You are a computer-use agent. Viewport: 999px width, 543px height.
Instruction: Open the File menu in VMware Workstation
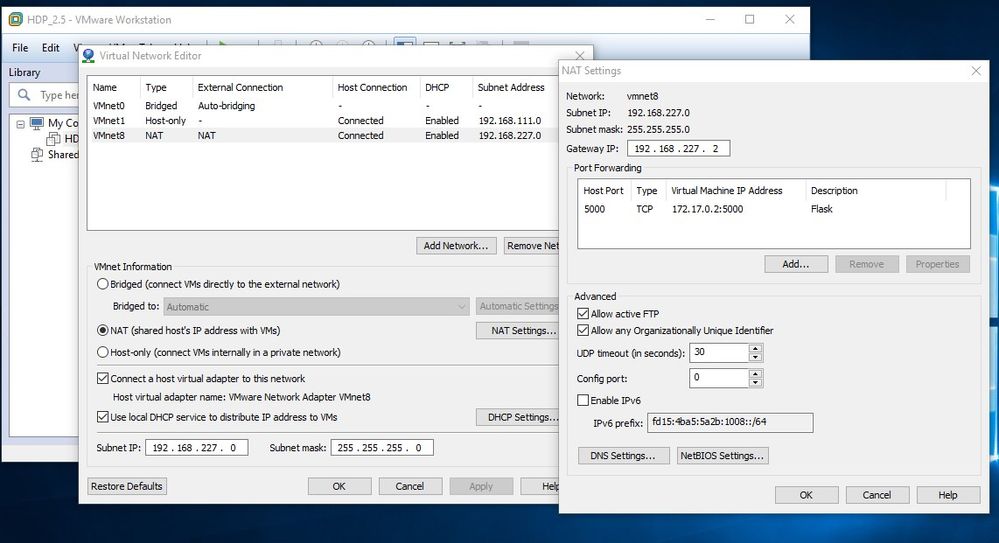coord(20,48)
